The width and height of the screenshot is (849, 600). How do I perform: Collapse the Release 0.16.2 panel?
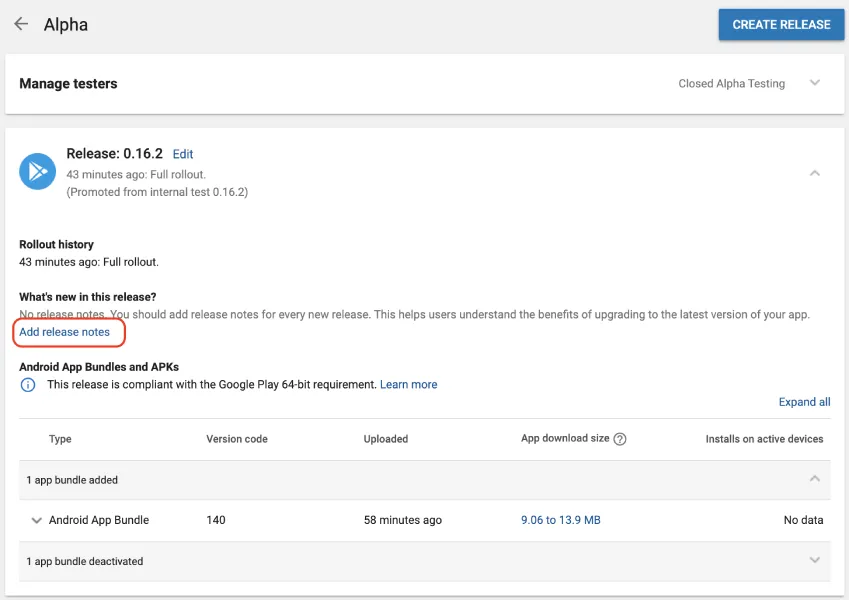pos(815,173)
